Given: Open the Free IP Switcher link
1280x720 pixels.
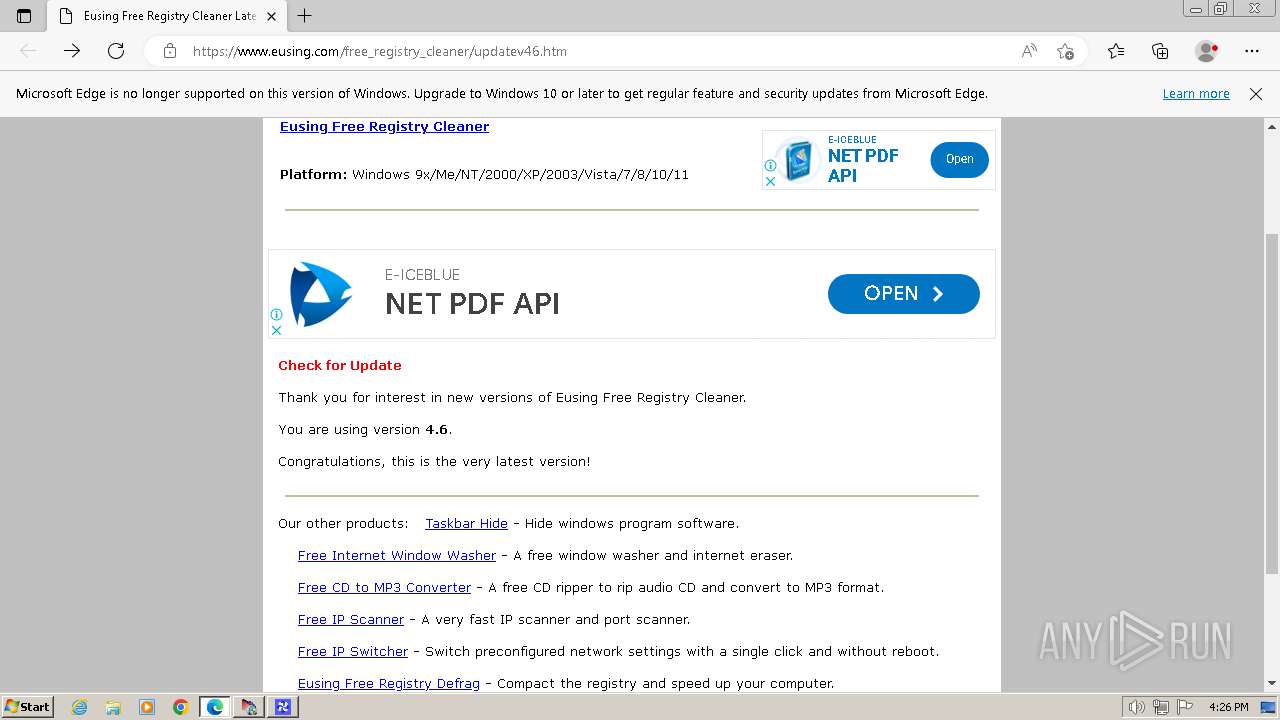Looking at the screenshot, I should pos(353,651).
